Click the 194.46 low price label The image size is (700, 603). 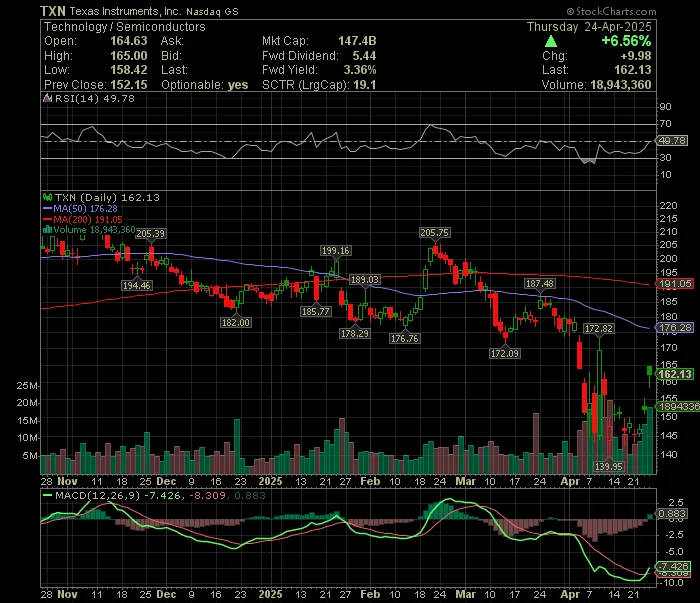(x=137, y=285)
